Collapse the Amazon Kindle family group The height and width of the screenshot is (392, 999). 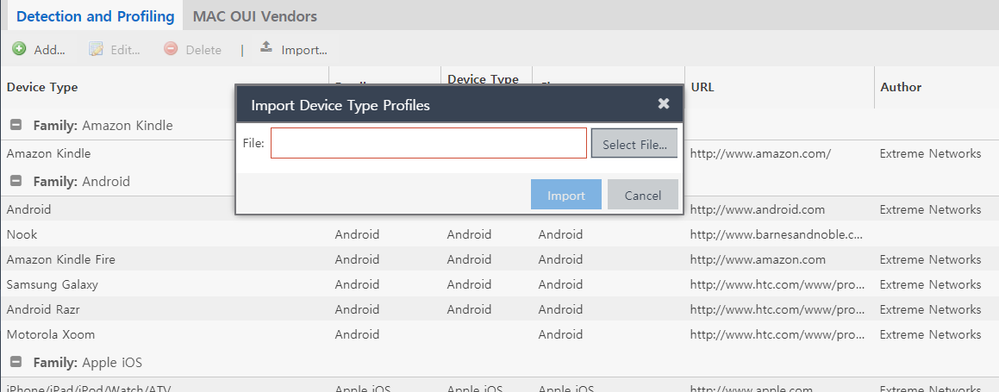17,126
